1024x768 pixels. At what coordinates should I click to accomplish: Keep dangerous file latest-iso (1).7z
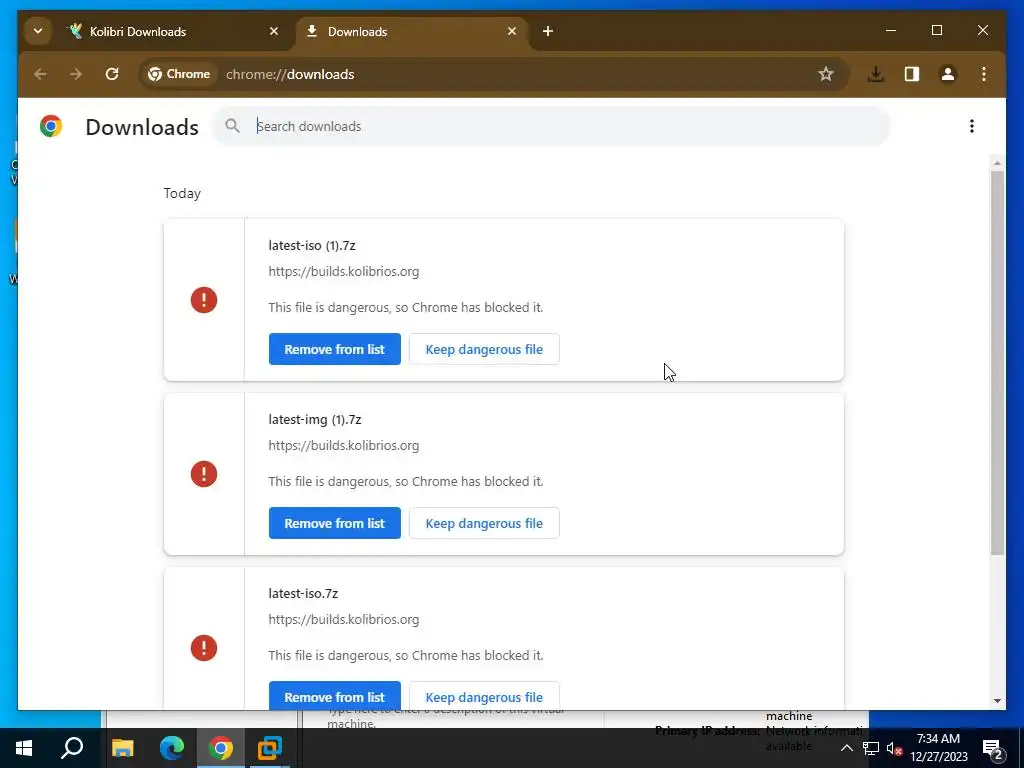tap(484, 349)
